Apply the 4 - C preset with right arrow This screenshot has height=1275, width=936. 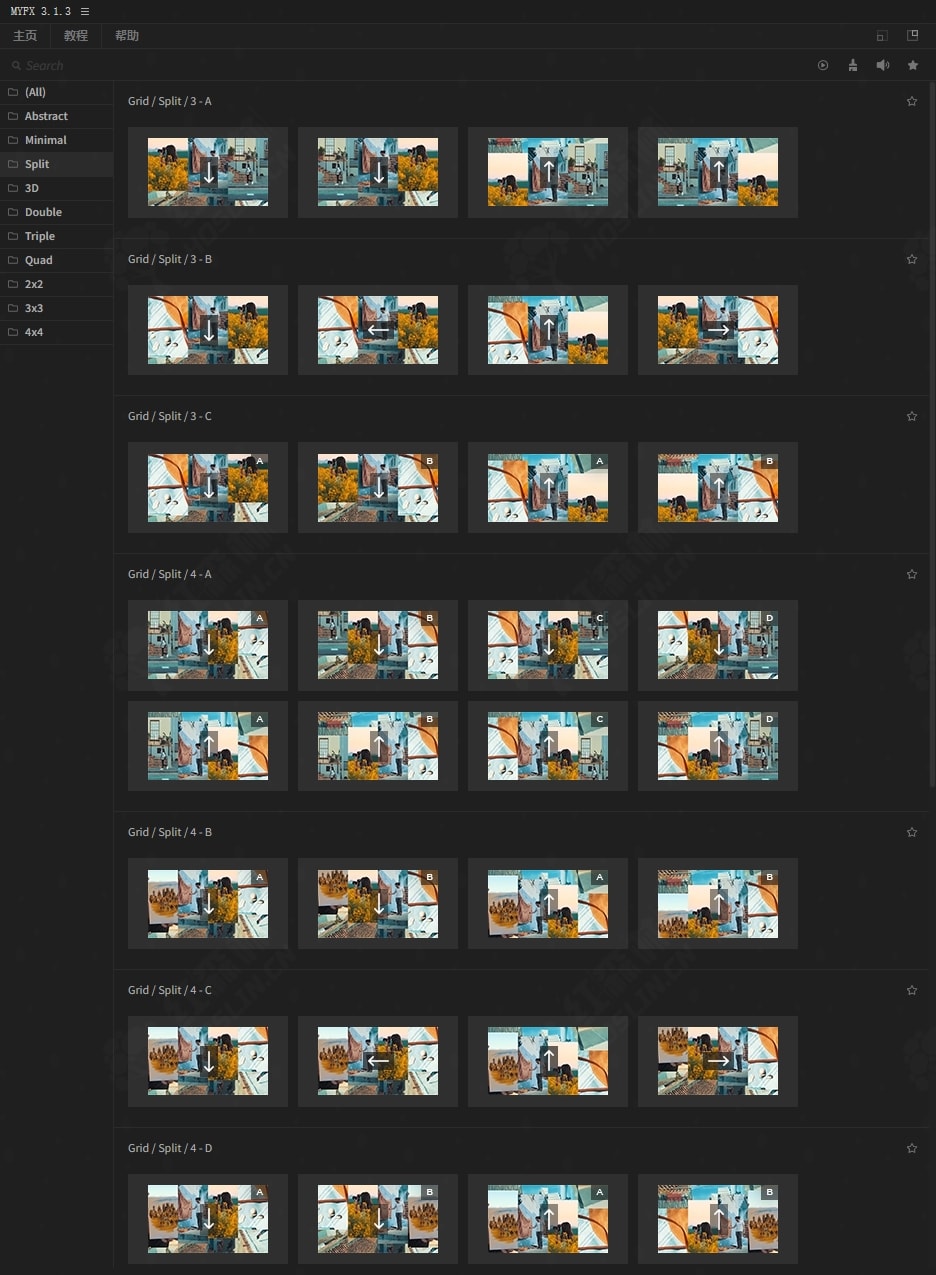pyautogui.click(x=718, y=1061)
